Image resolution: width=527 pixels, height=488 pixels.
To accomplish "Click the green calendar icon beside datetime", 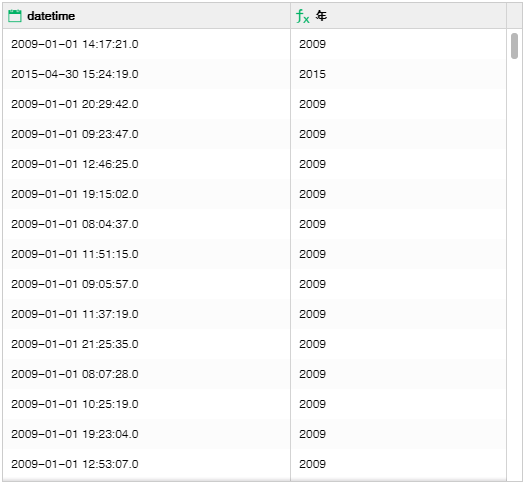I will tap(14, 16).
